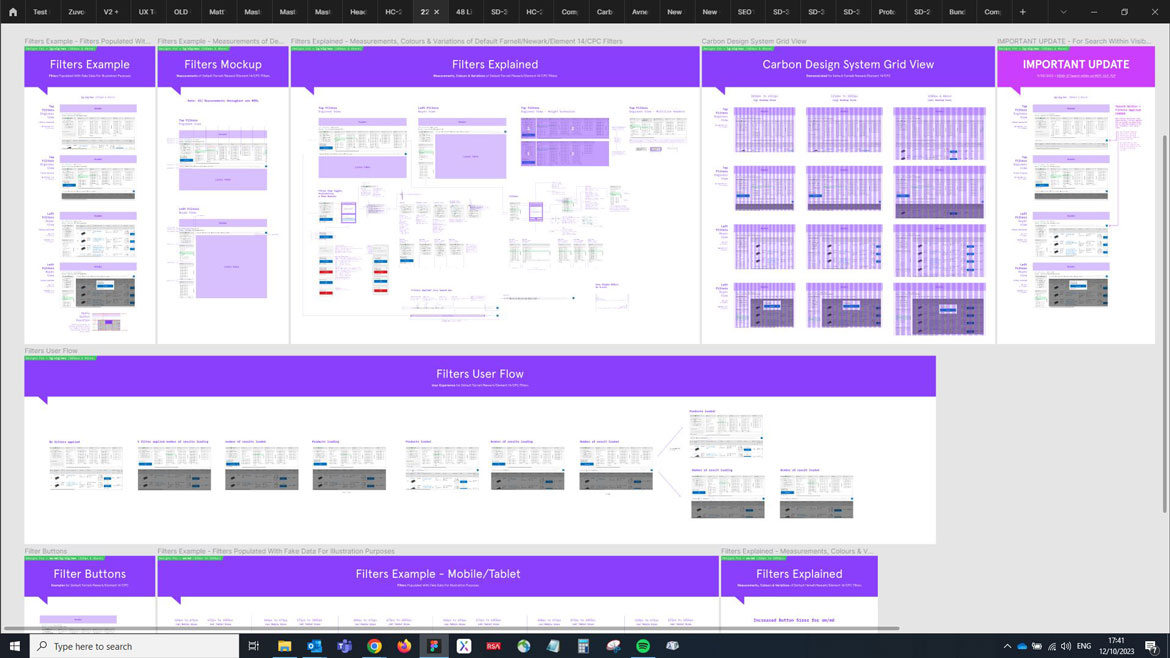Open the date and time panel in the tray
Screen dimensions: 1170x658
[1116, 645]
